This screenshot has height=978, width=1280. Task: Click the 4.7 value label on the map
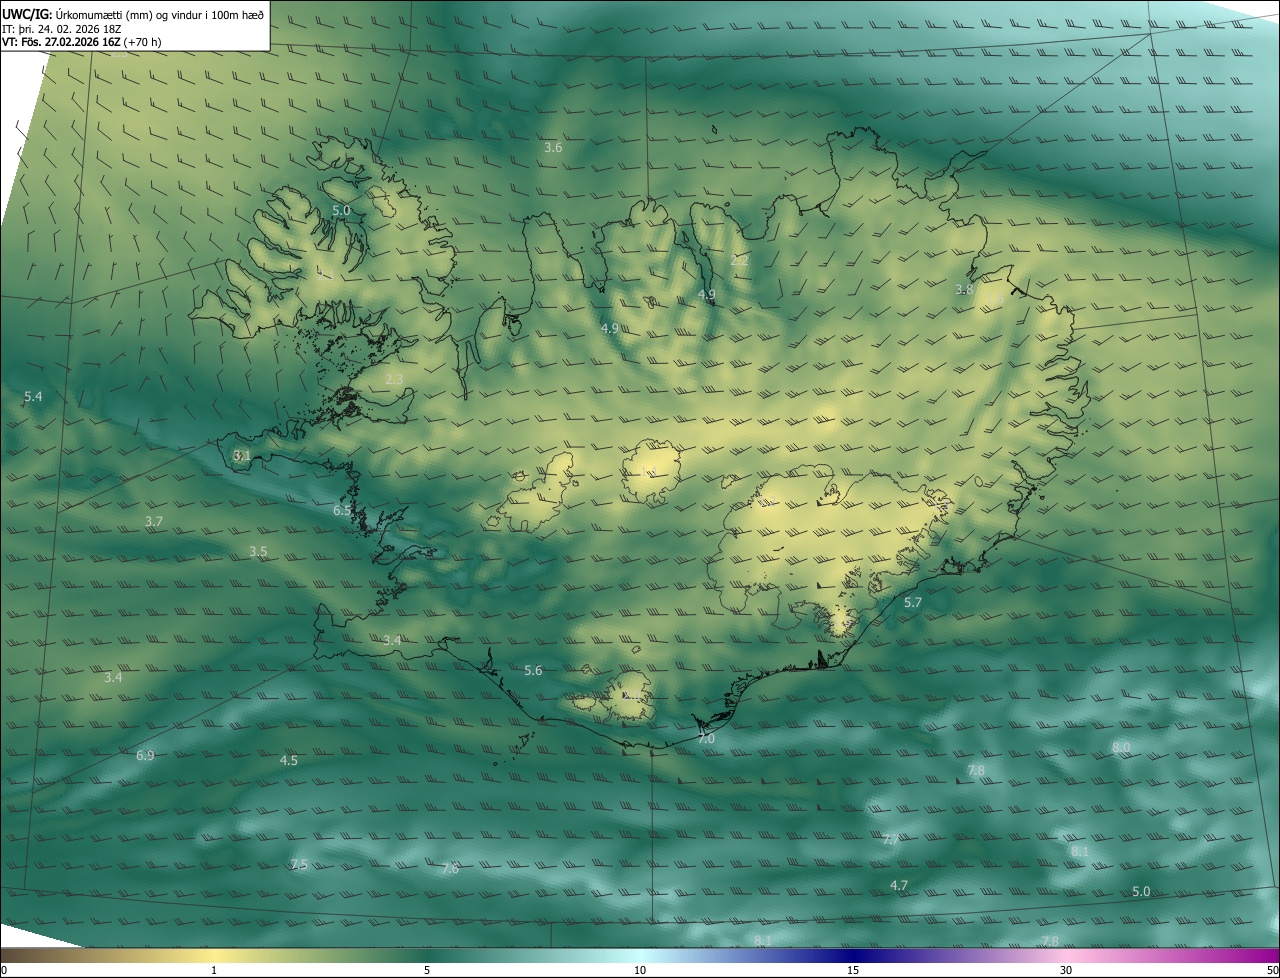899,886
